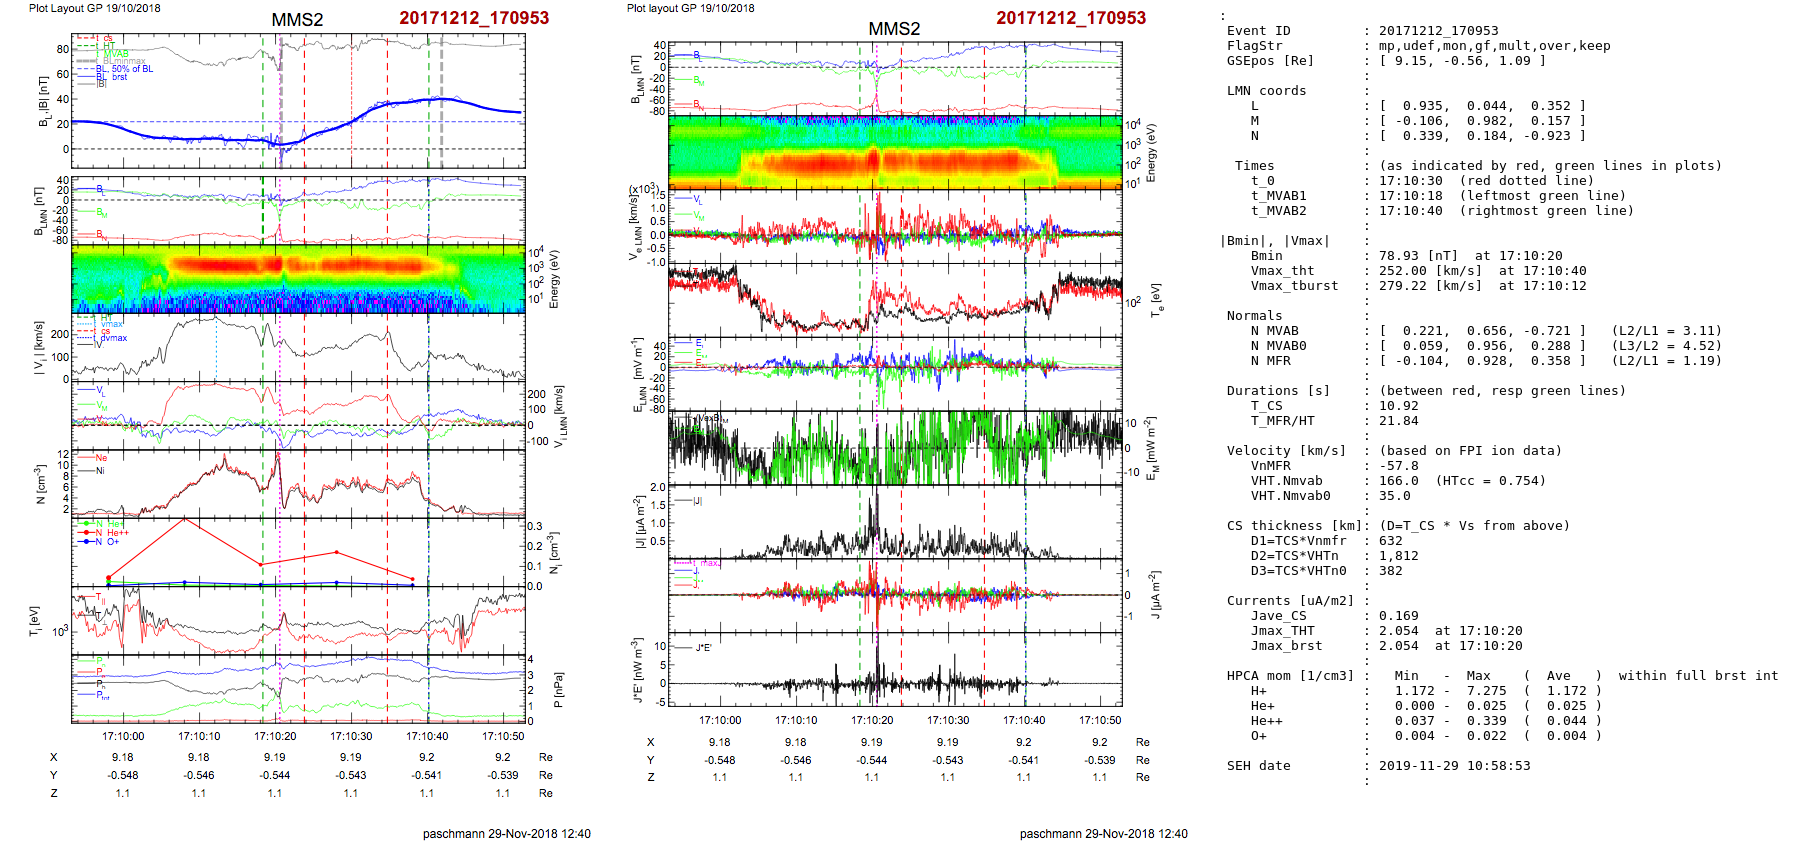The width and height of the screenshot is (1804, 841).
Task: Click the 'Times' section heading
Action: coord(1255,166)
